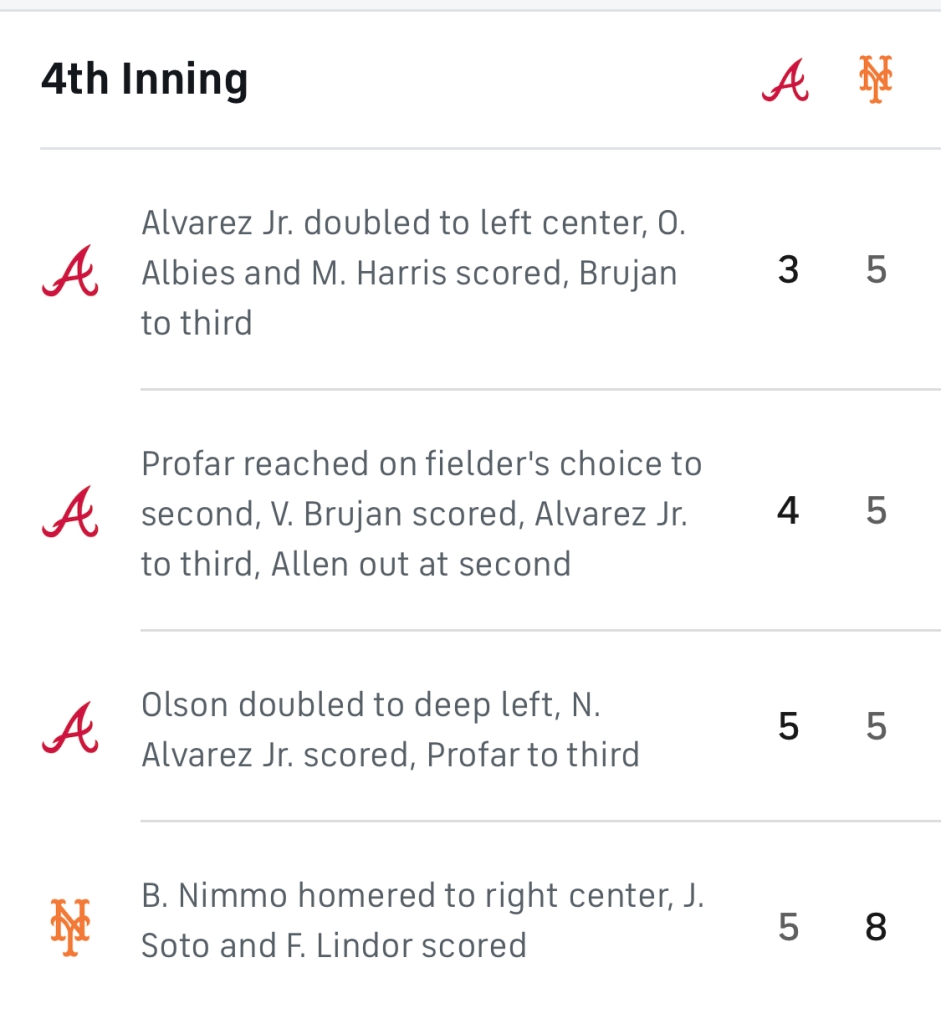Open Profar reached on fielder's choice play
This screenshot has height=1024, width=941.
pyautogui.click(x=421, y=513)
